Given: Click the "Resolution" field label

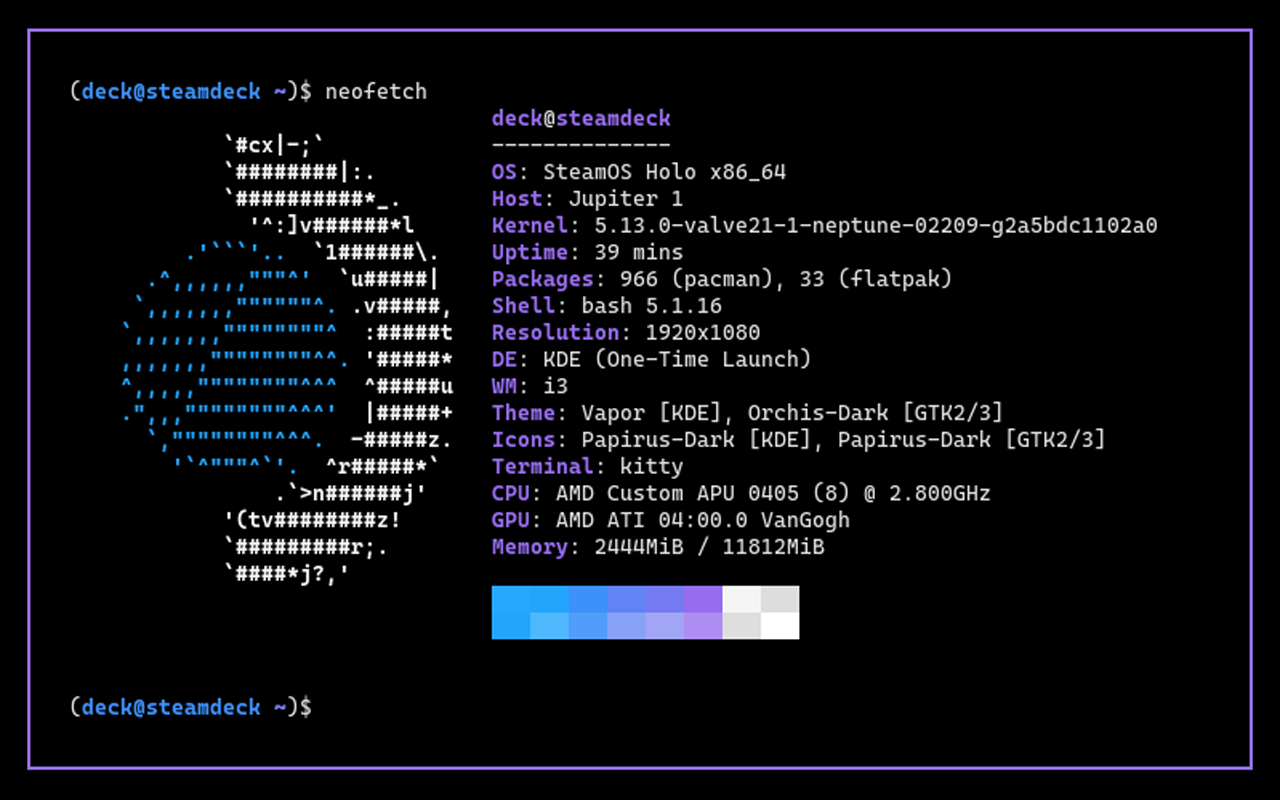Looking at the screenshot, I should tap(555, 333).
